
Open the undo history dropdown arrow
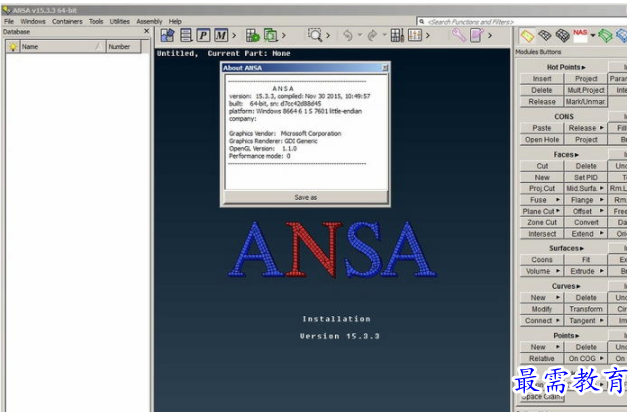tap(359, 35)
